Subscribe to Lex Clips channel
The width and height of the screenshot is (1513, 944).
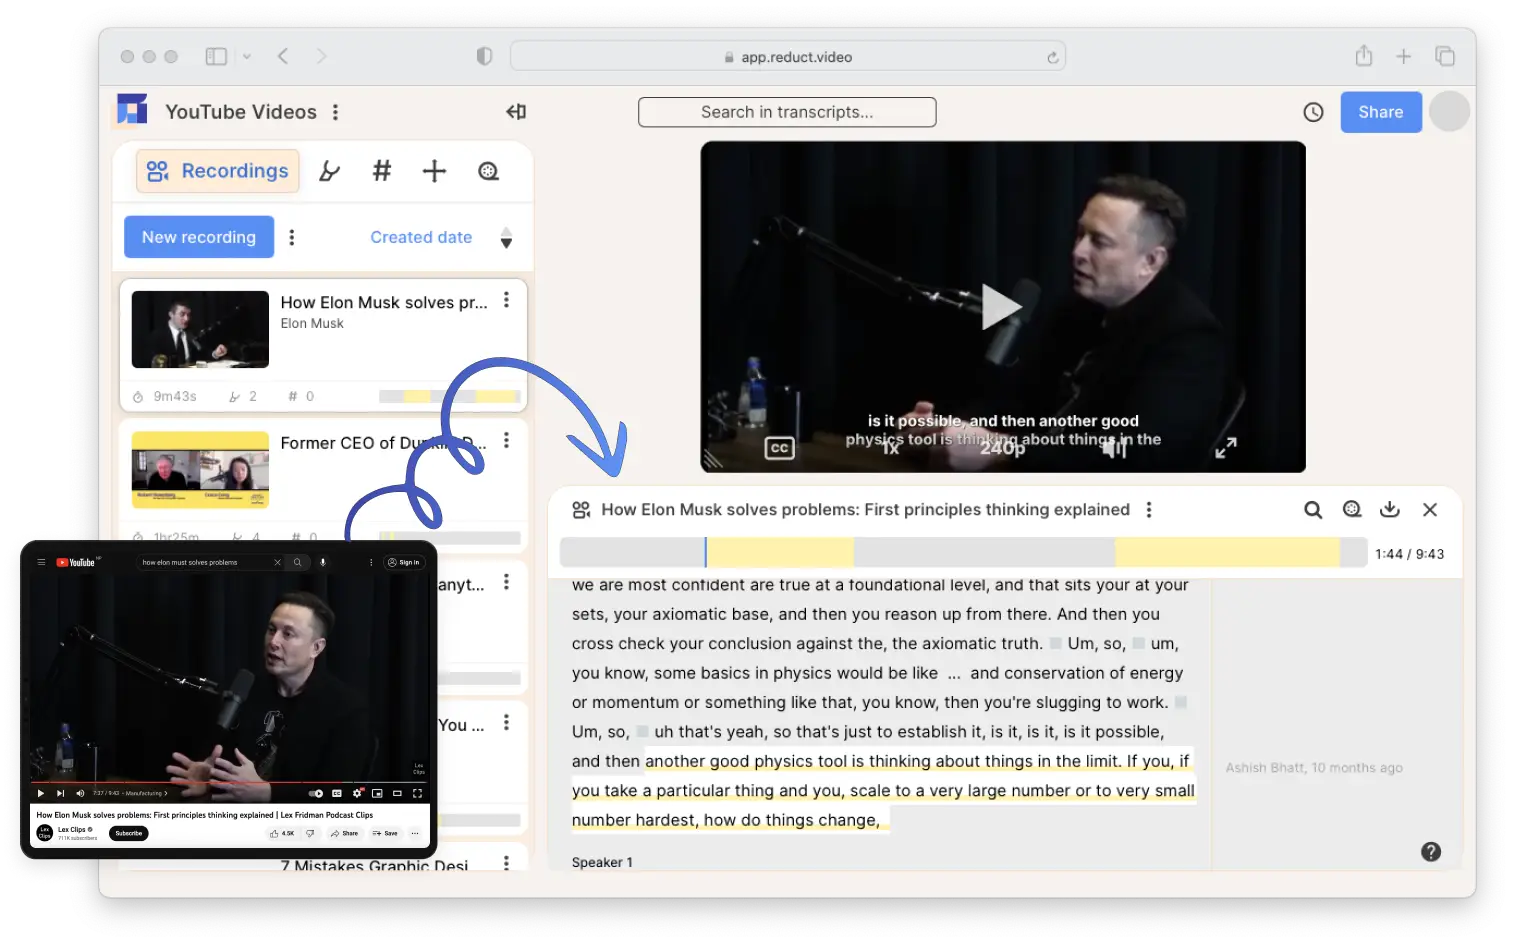click(x=129, y=833)
